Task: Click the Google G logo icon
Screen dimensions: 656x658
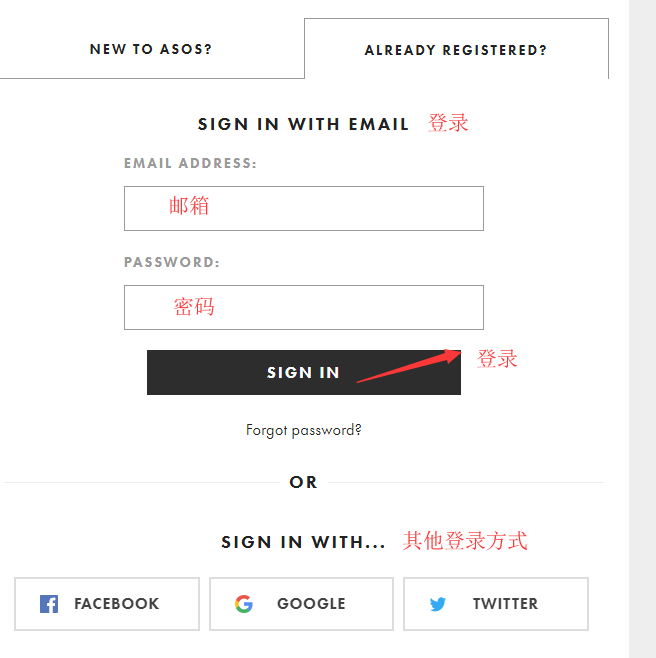Action: click(244, 604)
